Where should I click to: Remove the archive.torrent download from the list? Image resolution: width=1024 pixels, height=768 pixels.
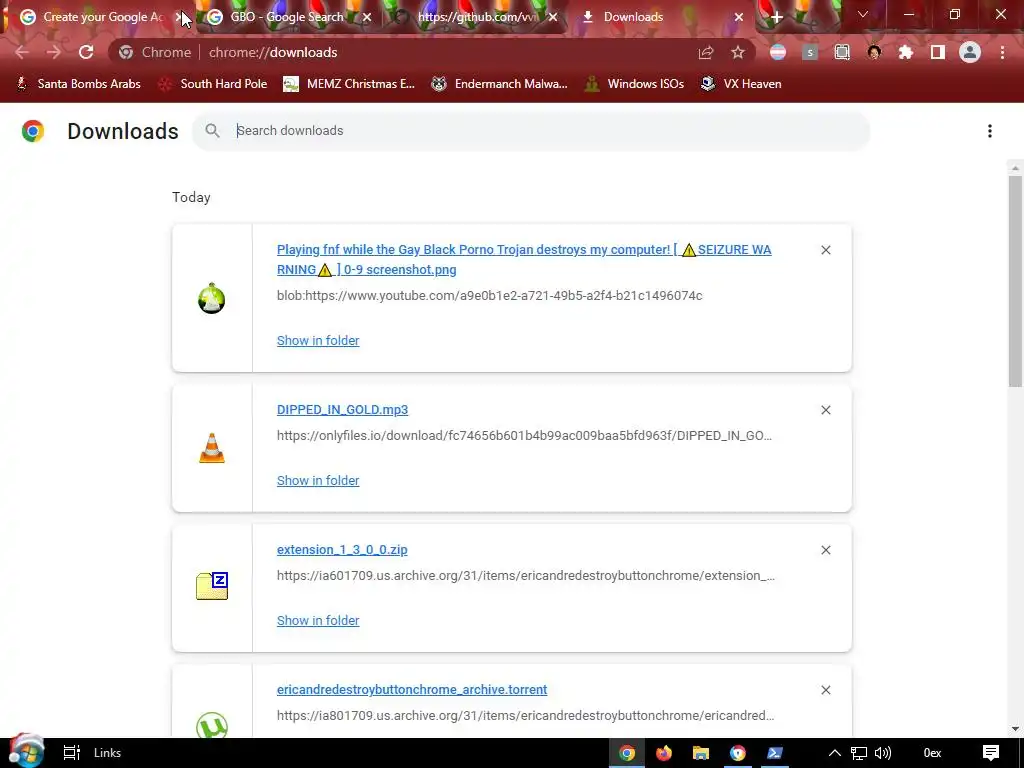click(x=825, y=690)
